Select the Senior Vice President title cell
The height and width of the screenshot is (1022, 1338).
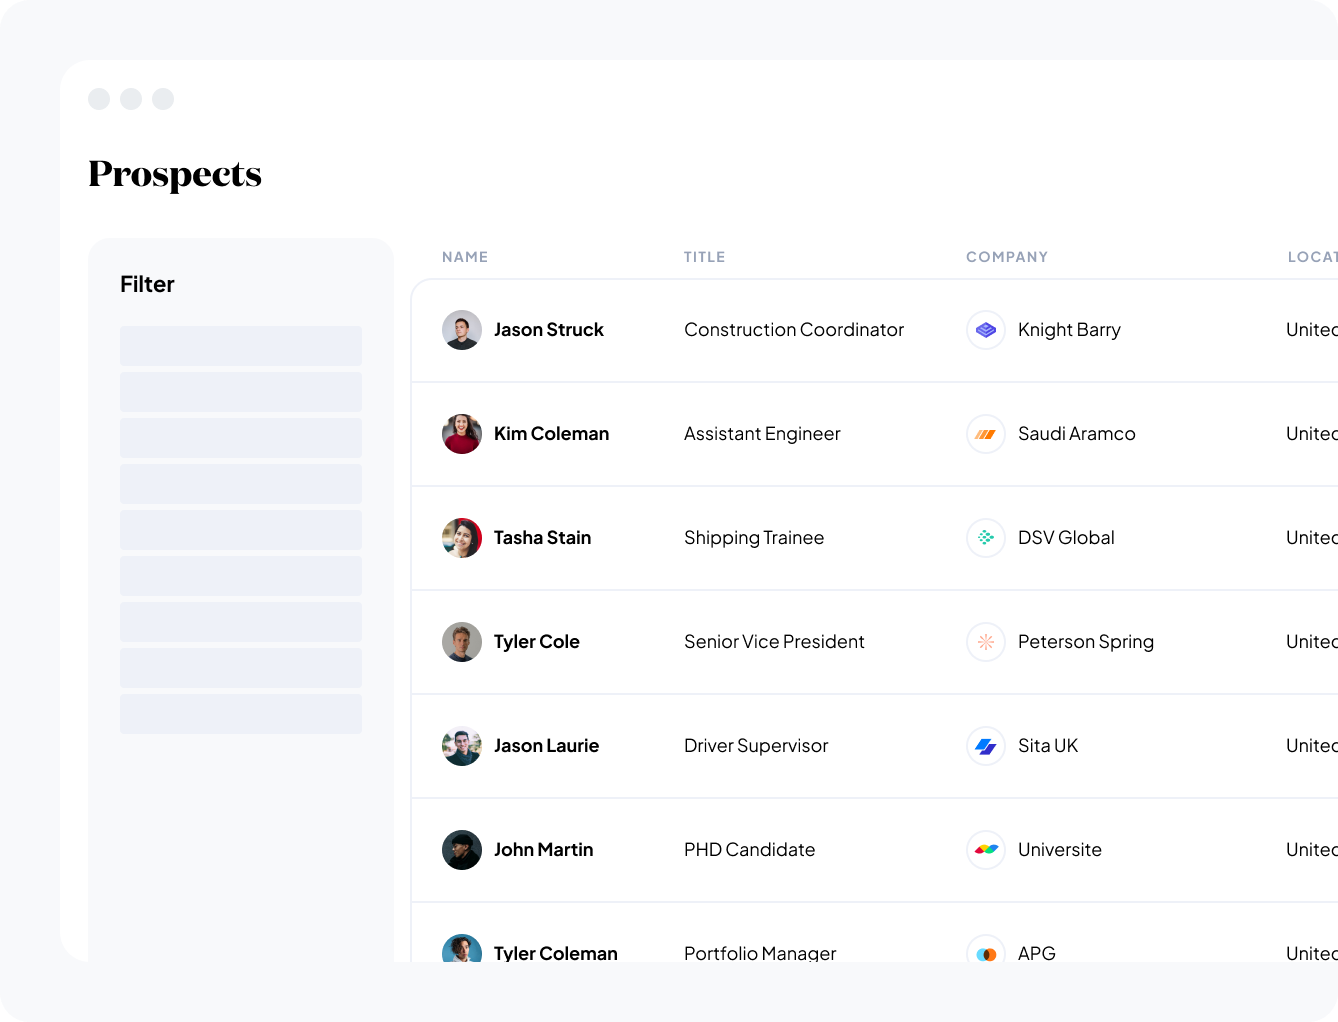[x=774, y=642]
